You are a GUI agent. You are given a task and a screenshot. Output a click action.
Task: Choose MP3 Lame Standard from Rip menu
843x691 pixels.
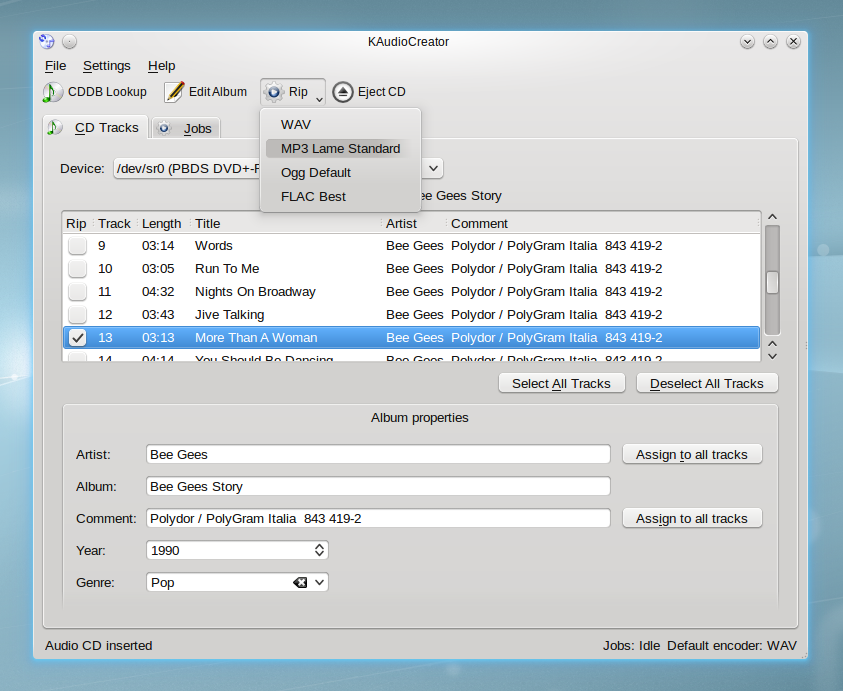[340, 149]
